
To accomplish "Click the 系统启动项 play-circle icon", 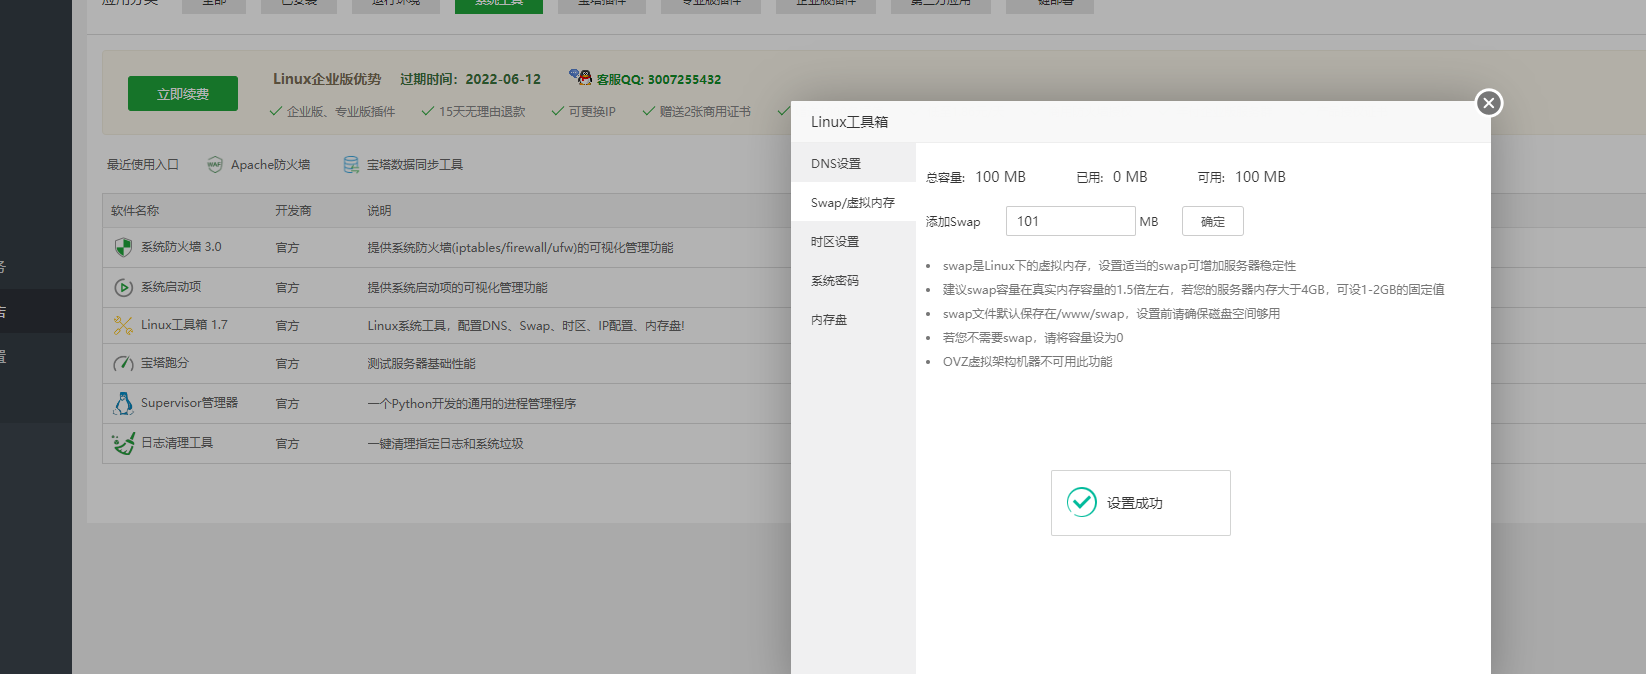I will coord(123,287).
